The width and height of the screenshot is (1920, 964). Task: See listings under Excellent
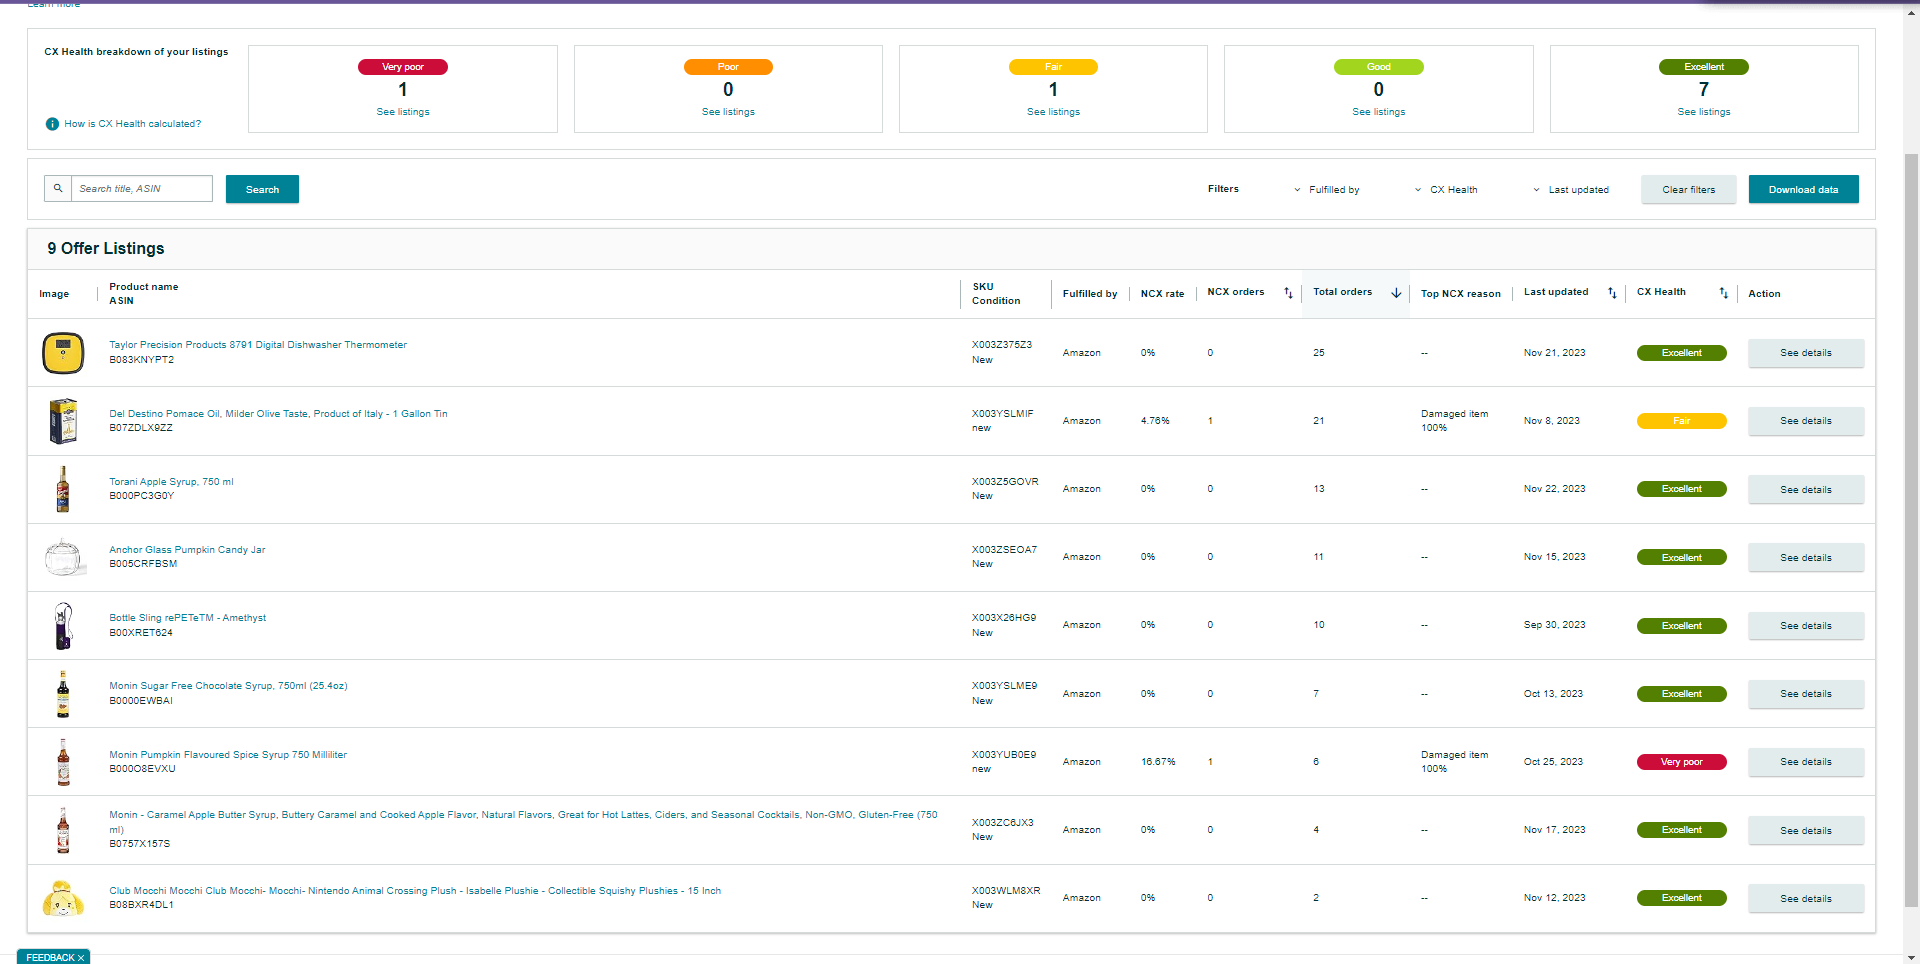[1703, 112]
